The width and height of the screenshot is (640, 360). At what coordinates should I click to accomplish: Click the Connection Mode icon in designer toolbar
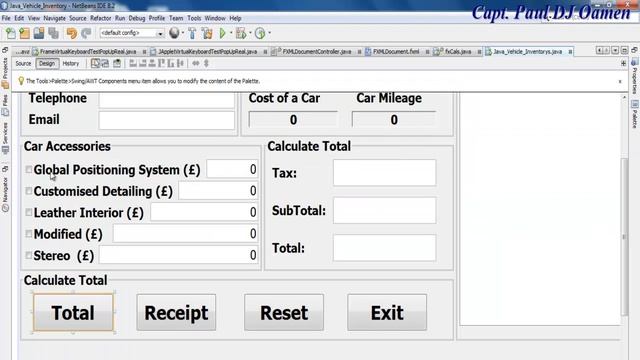105,63
